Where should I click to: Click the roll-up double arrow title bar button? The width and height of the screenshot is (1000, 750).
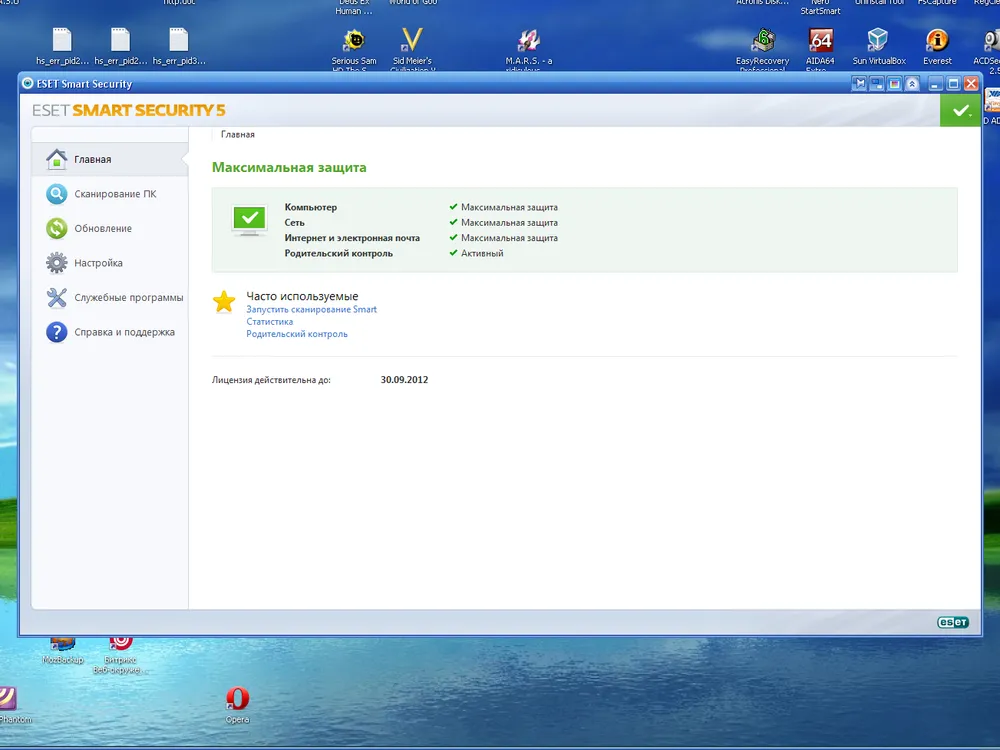913,84
